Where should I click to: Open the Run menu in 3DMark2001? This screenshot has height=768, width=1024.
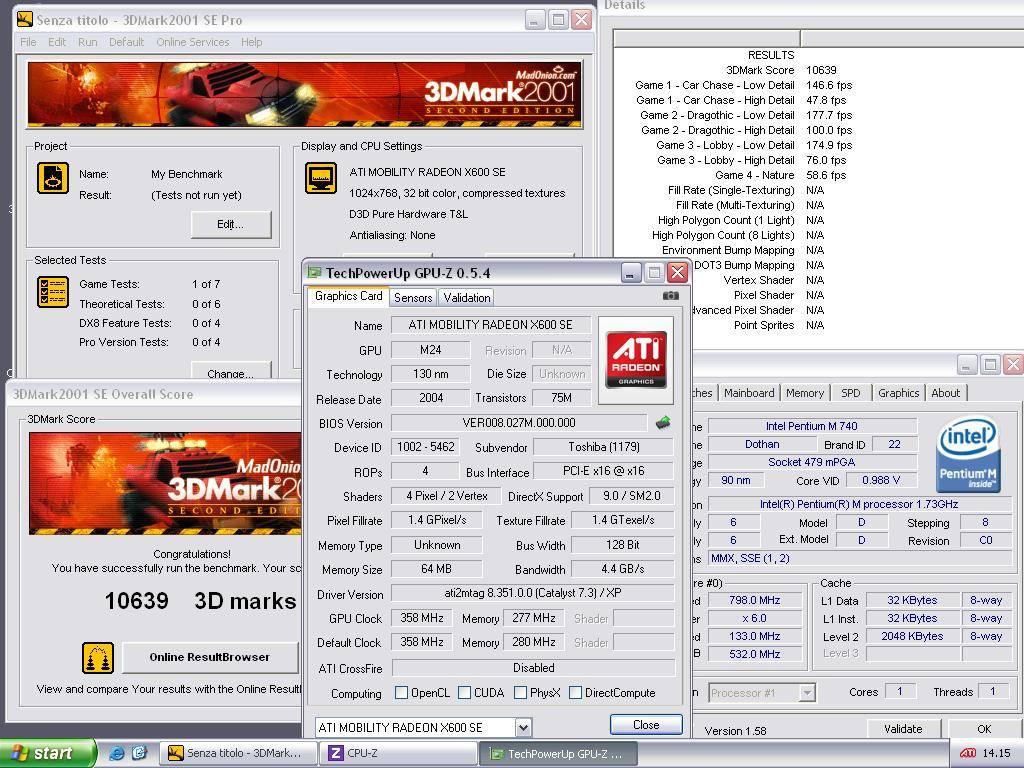(88, 42)
